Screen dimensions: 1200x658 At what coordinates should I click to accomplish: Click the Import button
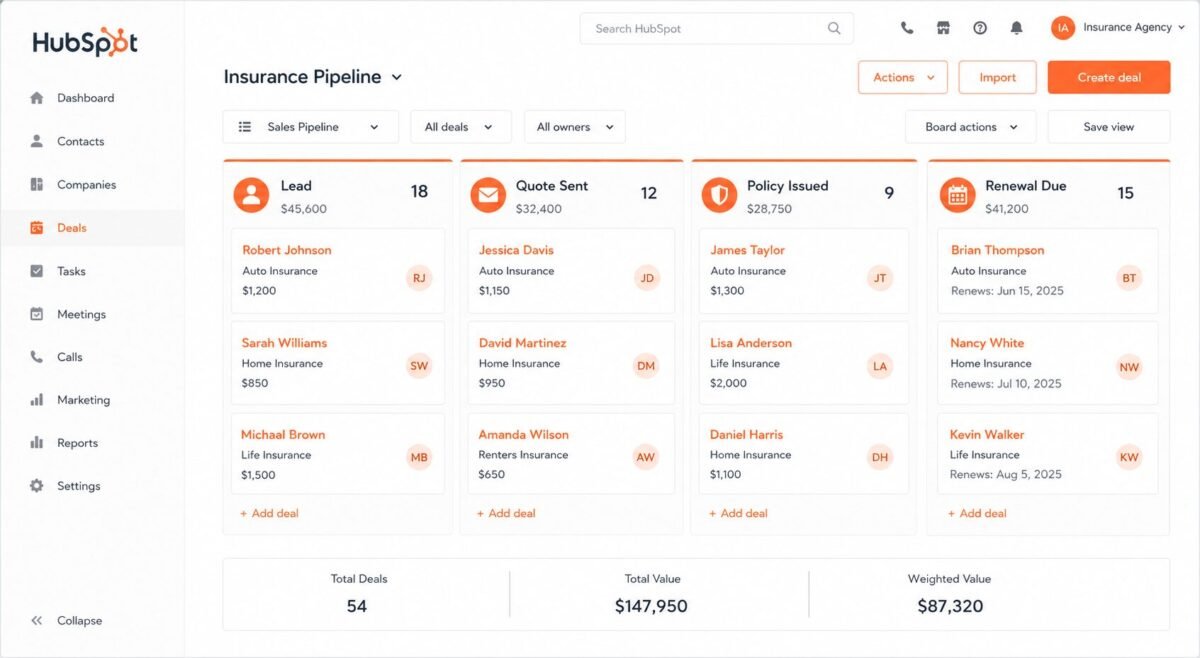pyautogui.click(x=997, y=77)
